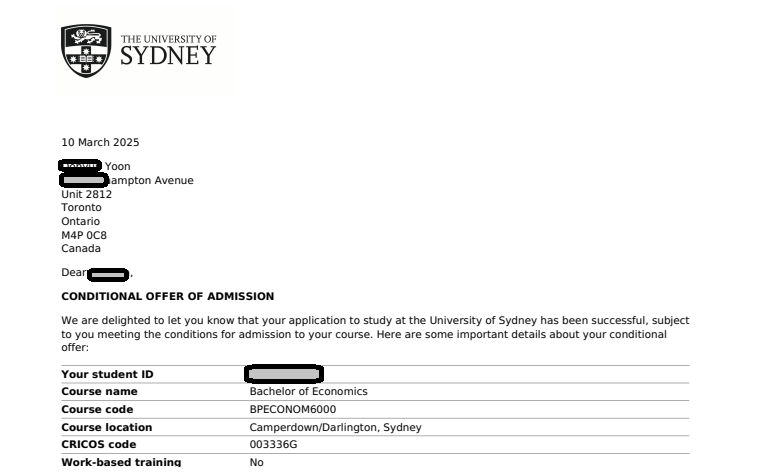Click the Unit 2812 address line
This screenshot has width=760, height=475.
(86, 194)
